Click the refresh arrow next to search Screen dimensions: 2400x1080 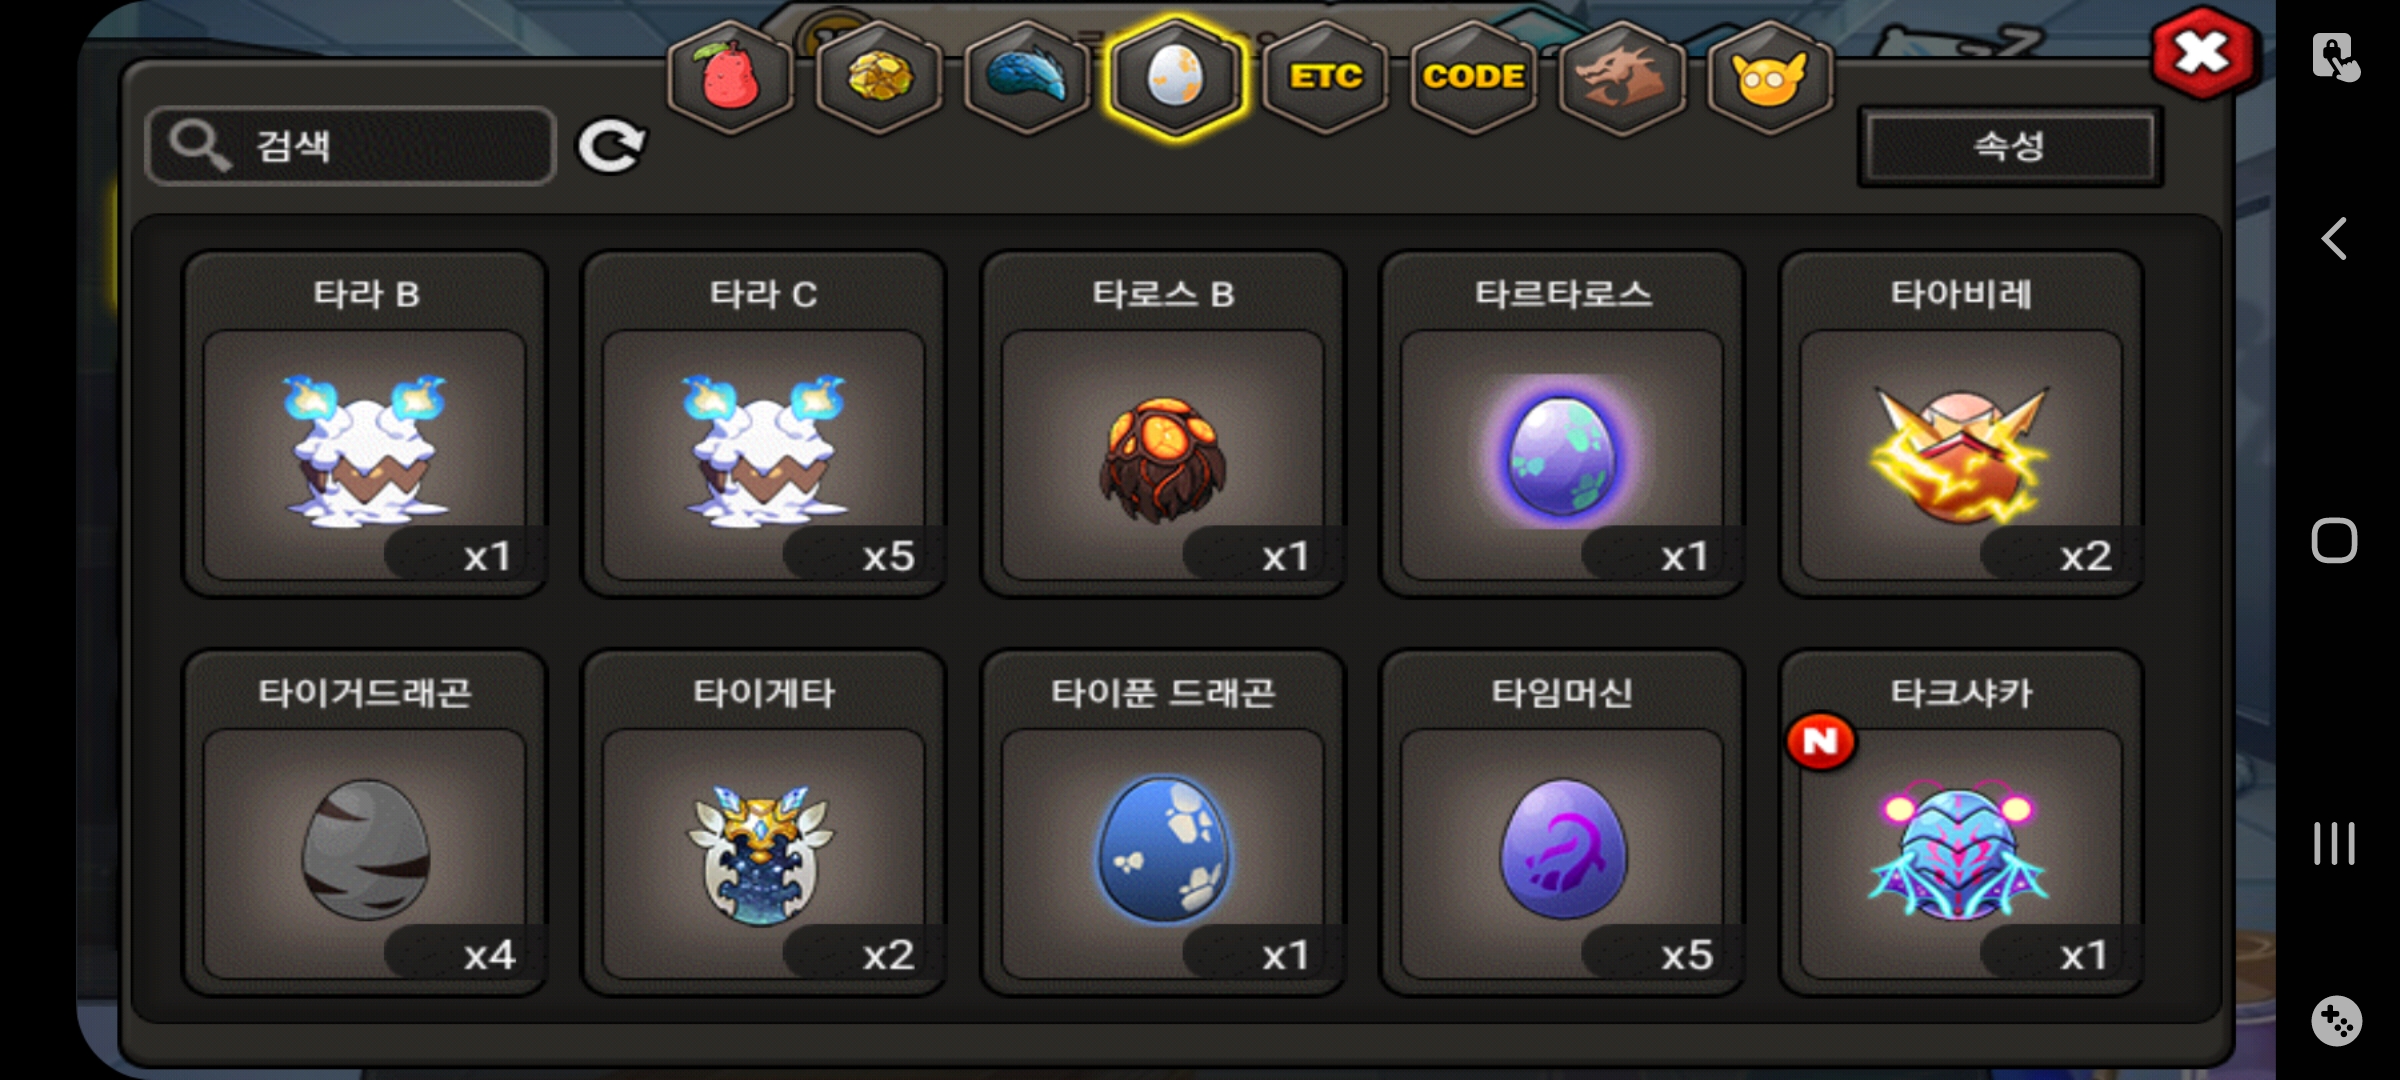click(611, 147)
